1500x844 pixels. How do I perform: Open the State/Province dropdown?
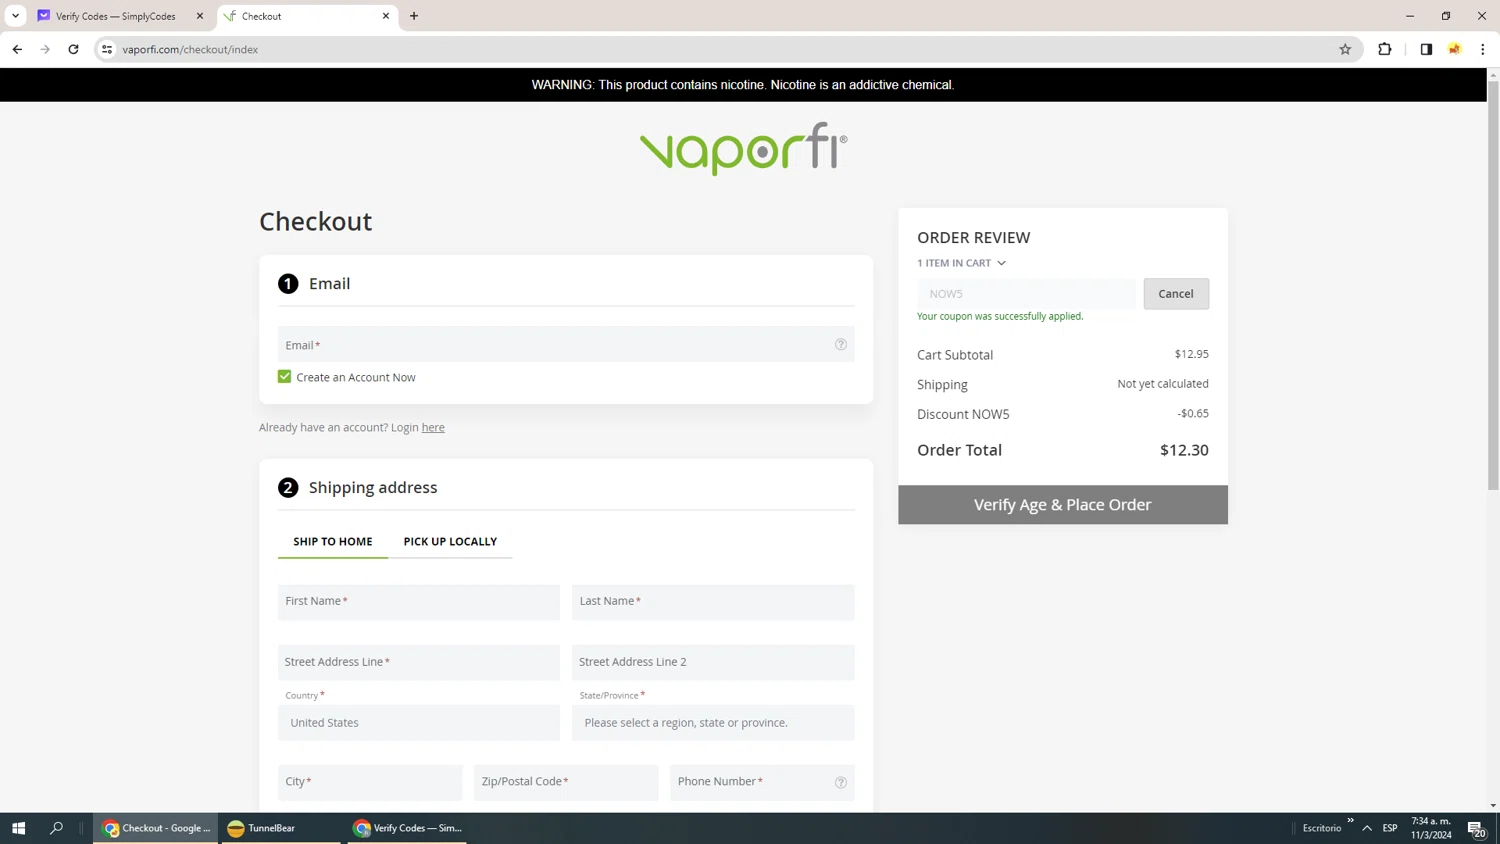[713, 722]
